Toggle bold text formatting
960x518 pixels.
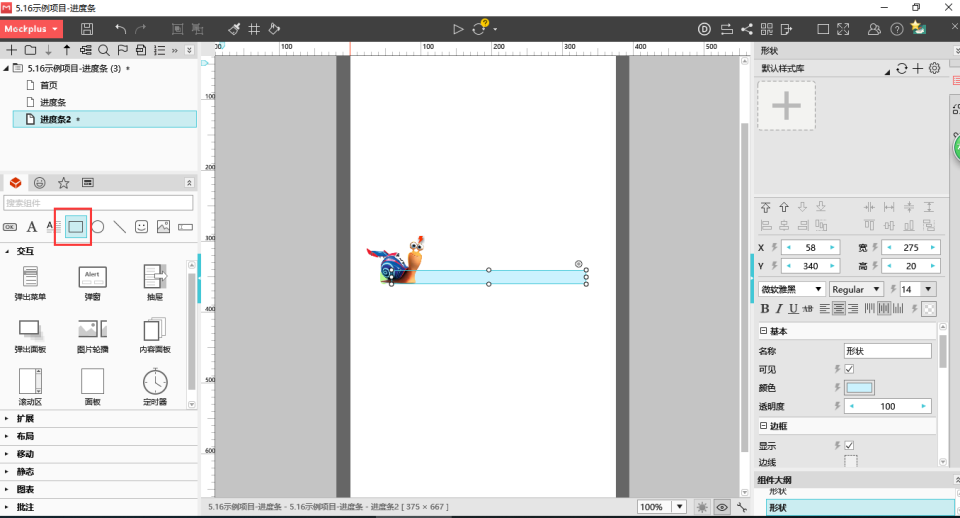(765, 309)
